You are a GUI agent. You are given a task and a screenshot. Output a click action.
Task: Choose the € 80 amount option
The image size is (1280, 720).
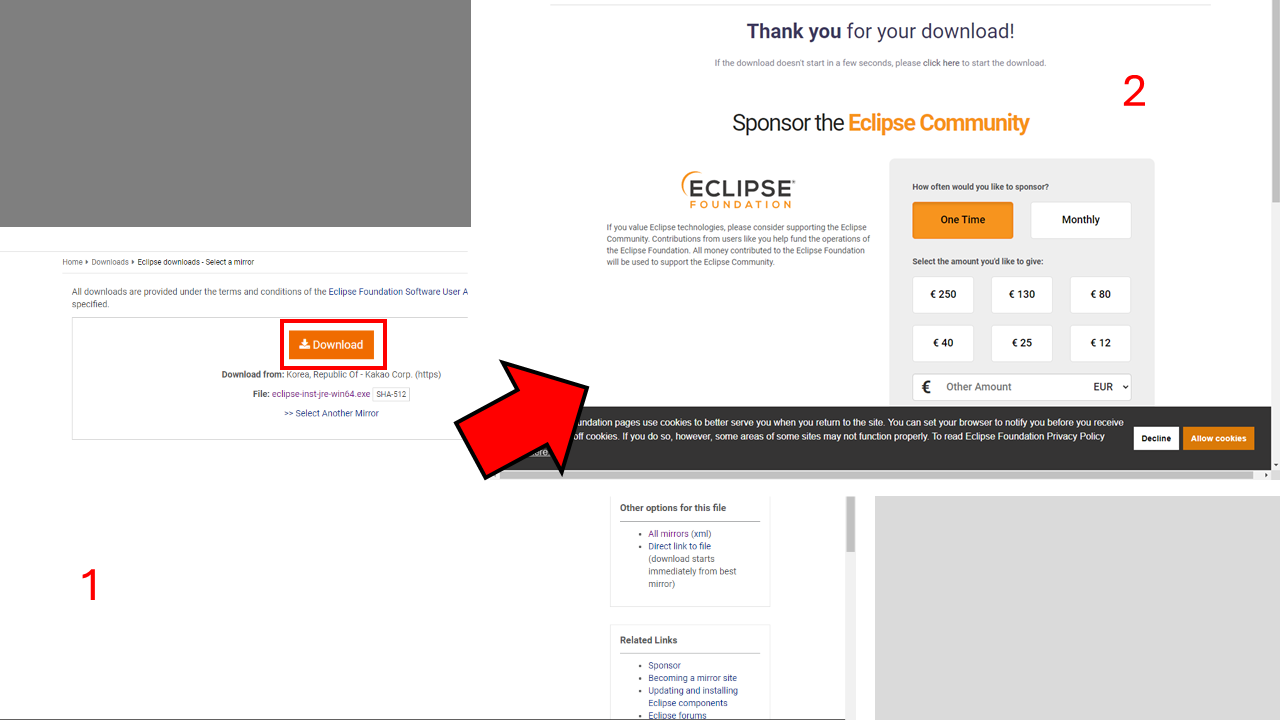point(1100,294)
